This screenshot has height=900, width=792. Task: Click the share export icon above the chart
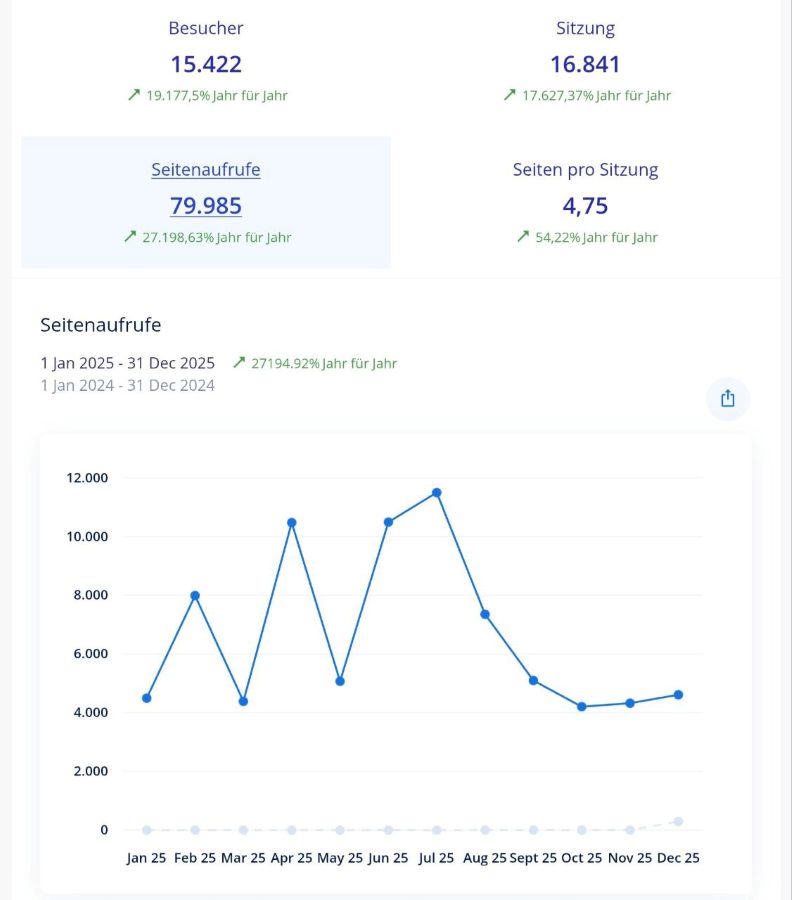[727, 398]
